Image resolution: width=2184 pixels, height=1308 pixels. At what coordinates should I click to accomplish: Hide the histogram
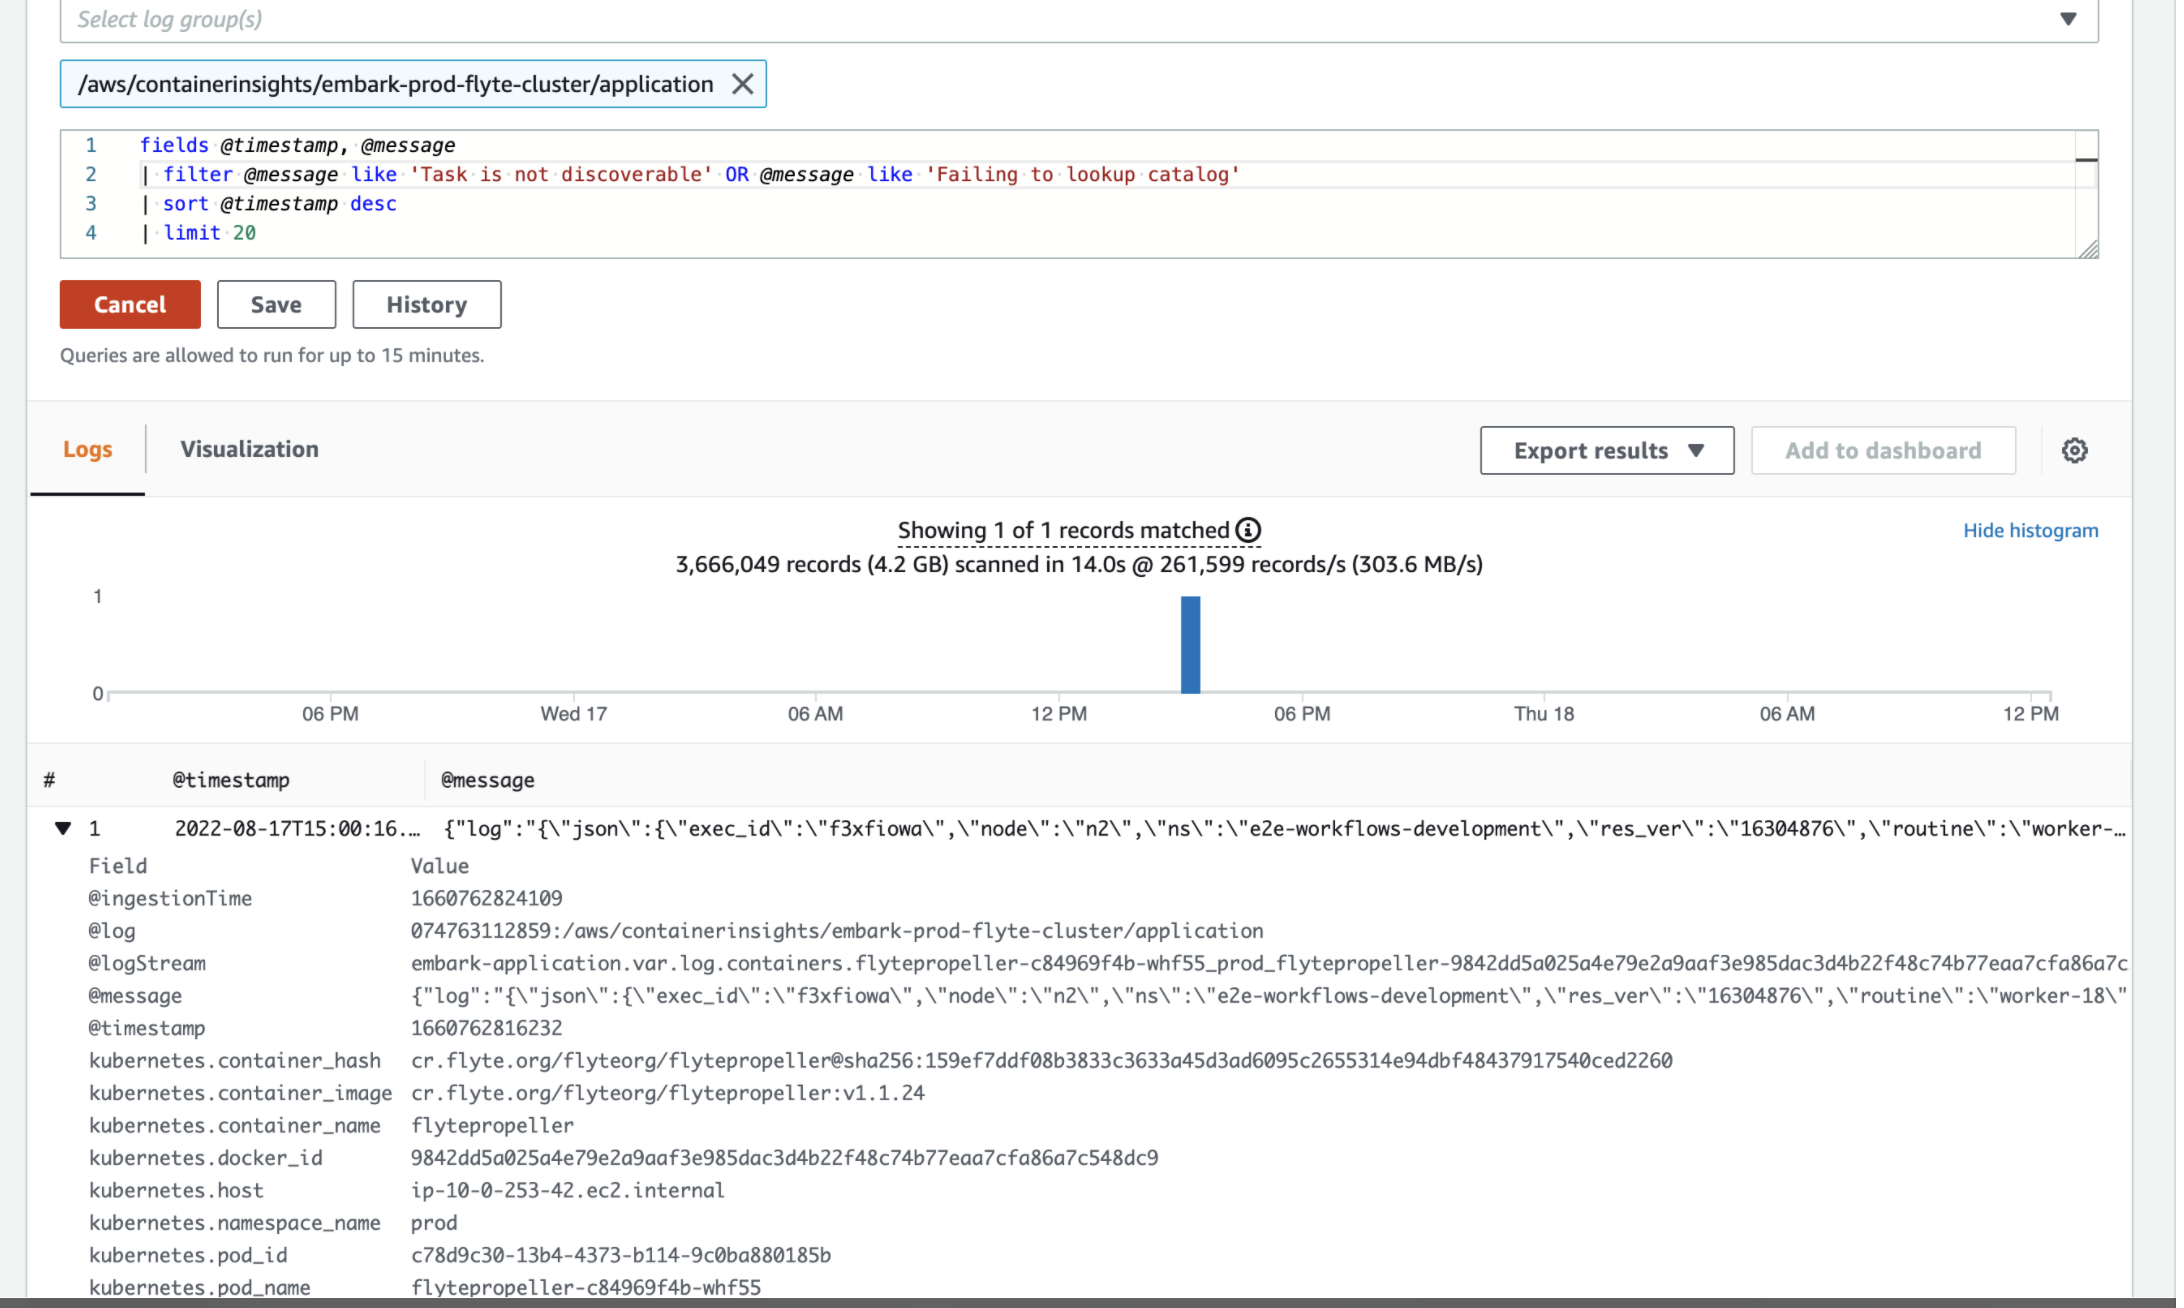pyautogui.click(x=2030, y=530)
